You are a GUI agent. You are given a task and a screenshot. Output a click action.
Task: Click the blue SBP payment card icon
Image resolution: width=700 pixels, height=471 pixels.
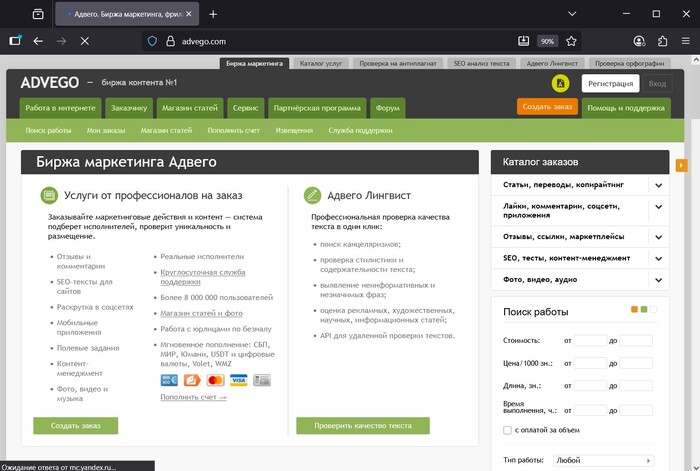click(169, 380)
